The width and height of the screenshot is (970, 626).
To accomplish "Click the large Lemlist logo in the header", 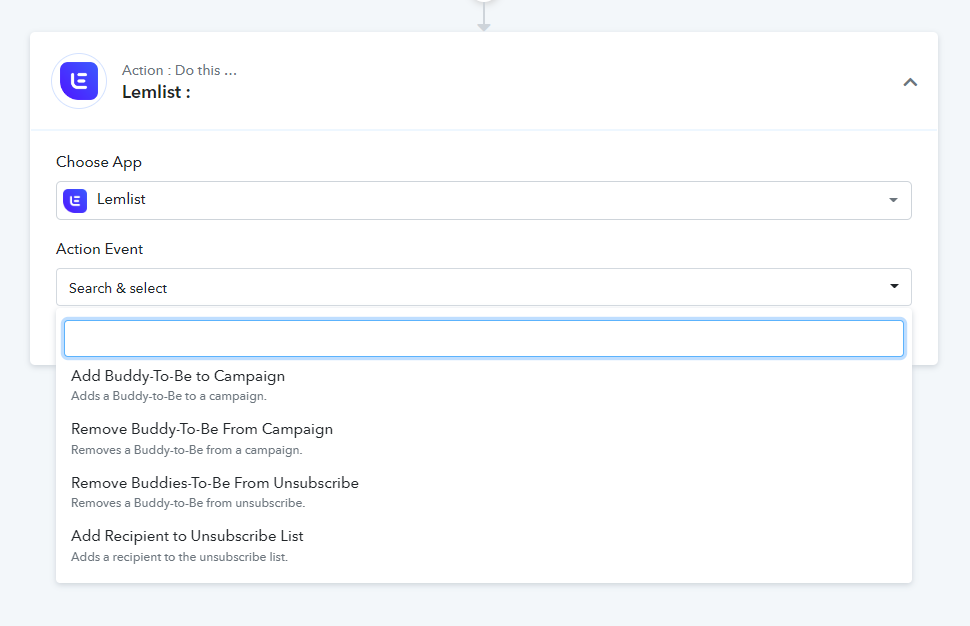I will (79, 81).
